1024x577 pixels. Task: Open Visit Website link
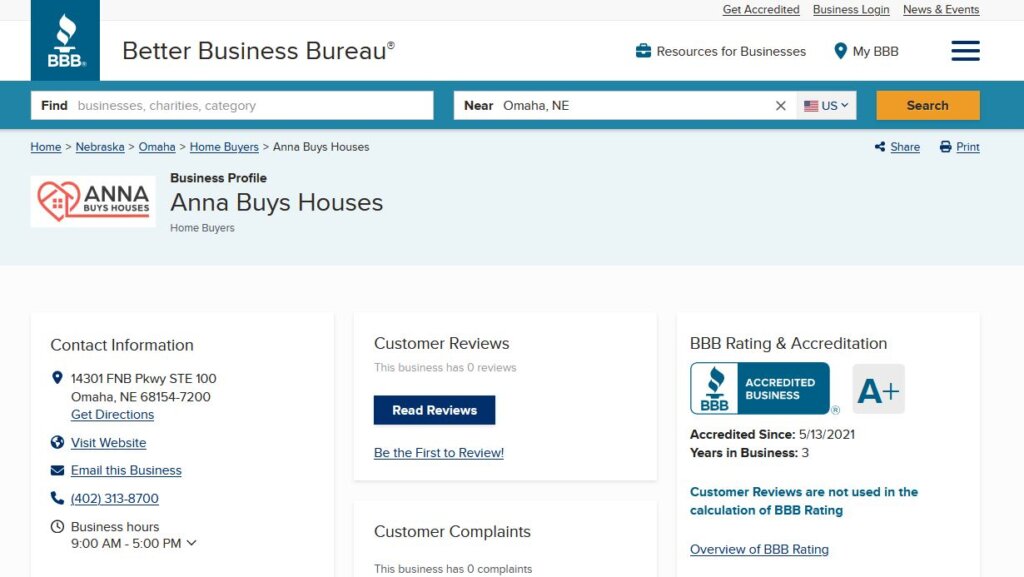108,443
